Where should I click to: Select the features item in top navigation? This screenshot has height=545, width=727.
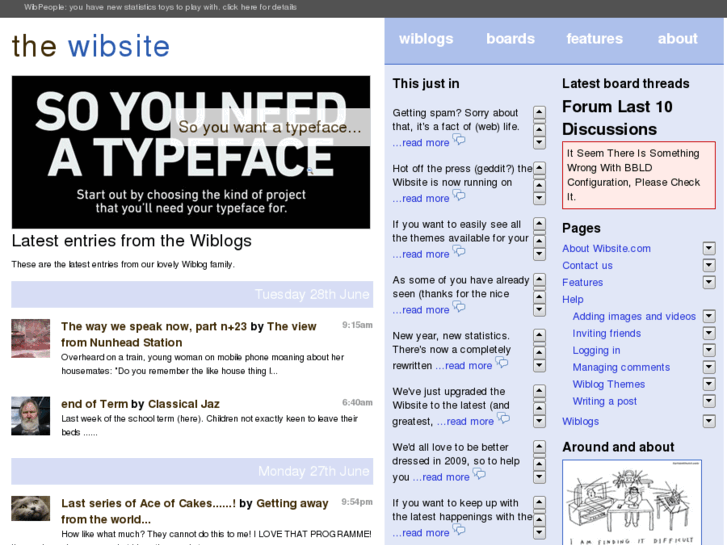coord(594,39)
